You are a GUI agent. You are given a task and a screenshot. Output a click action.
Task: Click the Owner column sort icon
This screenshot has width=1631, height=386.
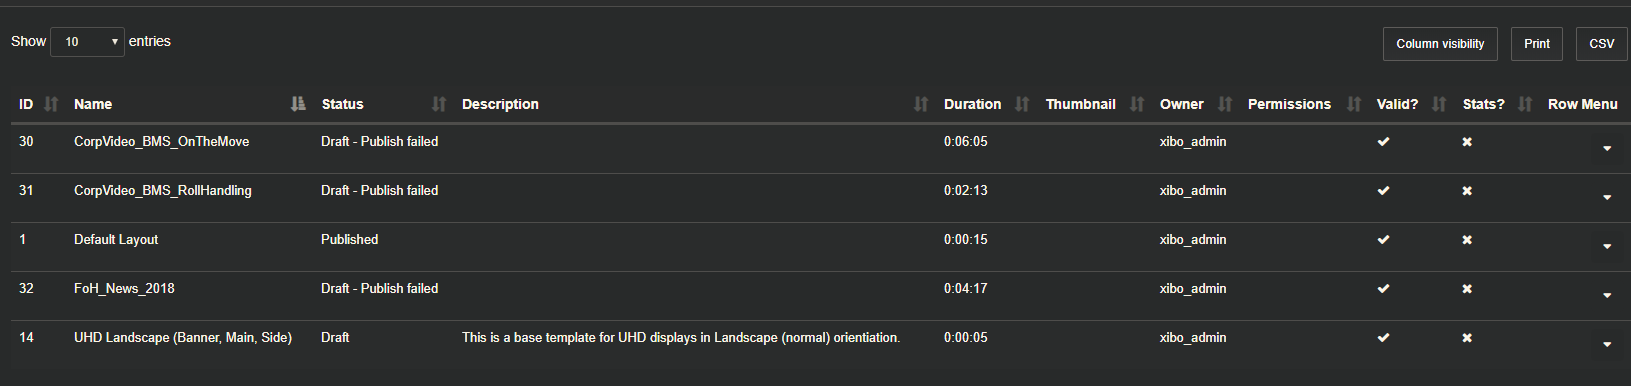(x=1225, y=104)
